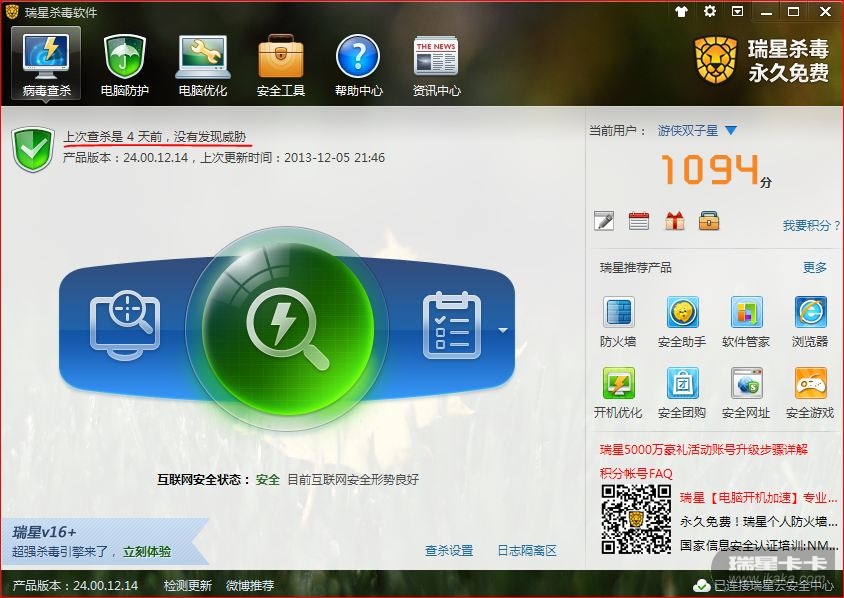The height and width of the screenshot is (598, 844).
Task: Open 瑞星5000万豪礼活动 red news link
Action: [704, 449]
